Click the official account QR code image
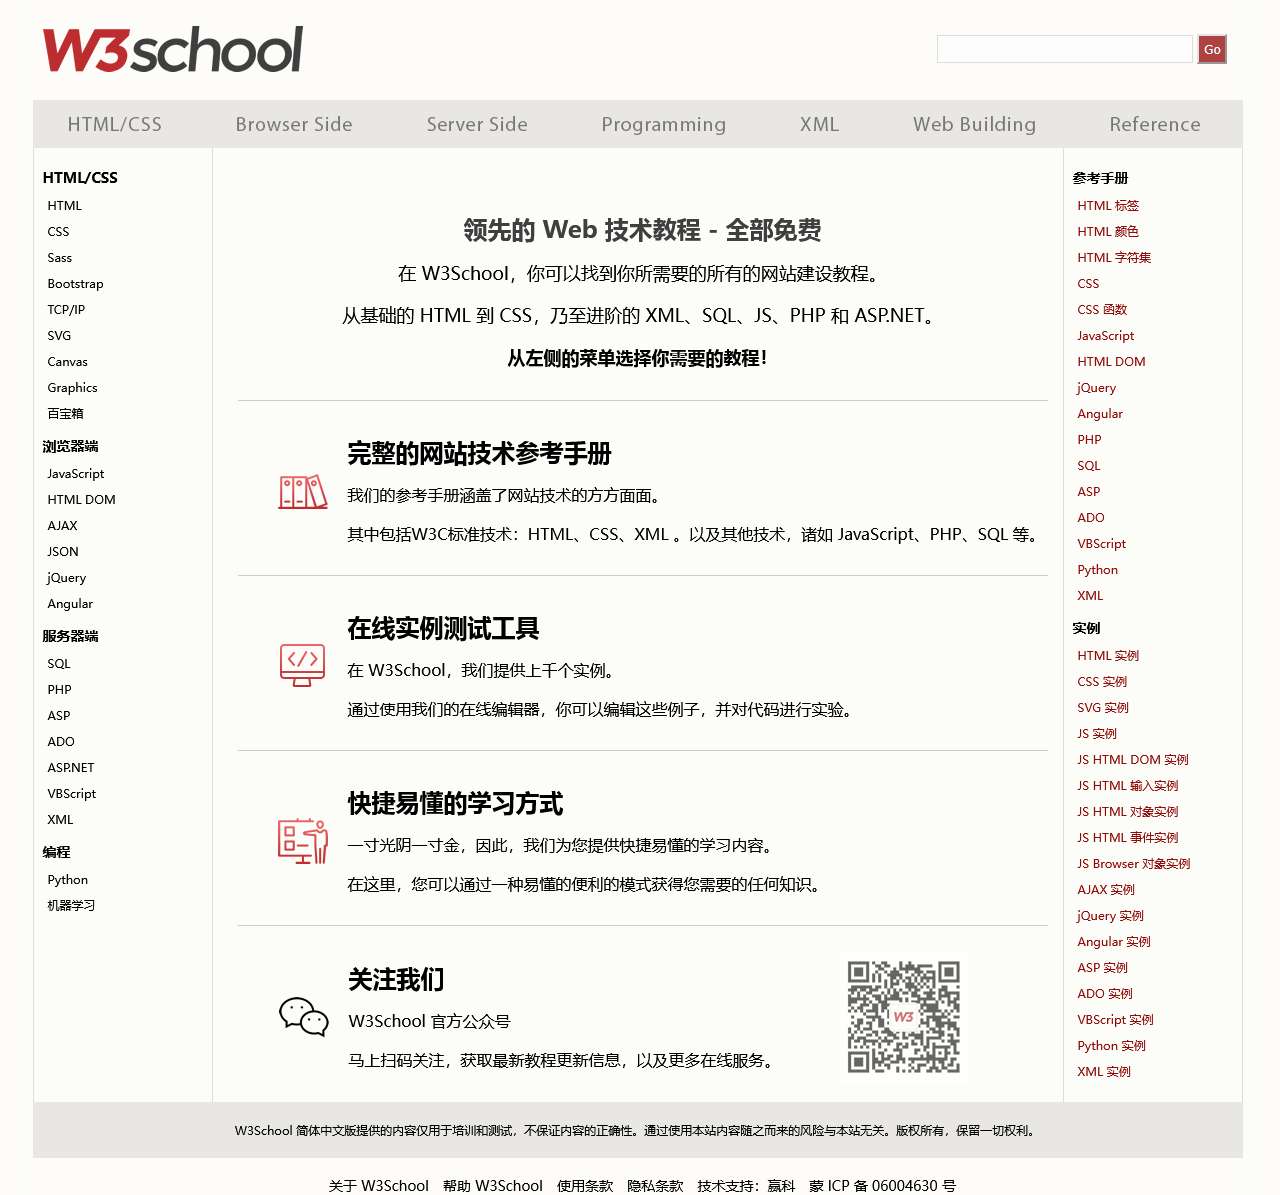Screen dimensions: 1280x1195 (905, 1017)
